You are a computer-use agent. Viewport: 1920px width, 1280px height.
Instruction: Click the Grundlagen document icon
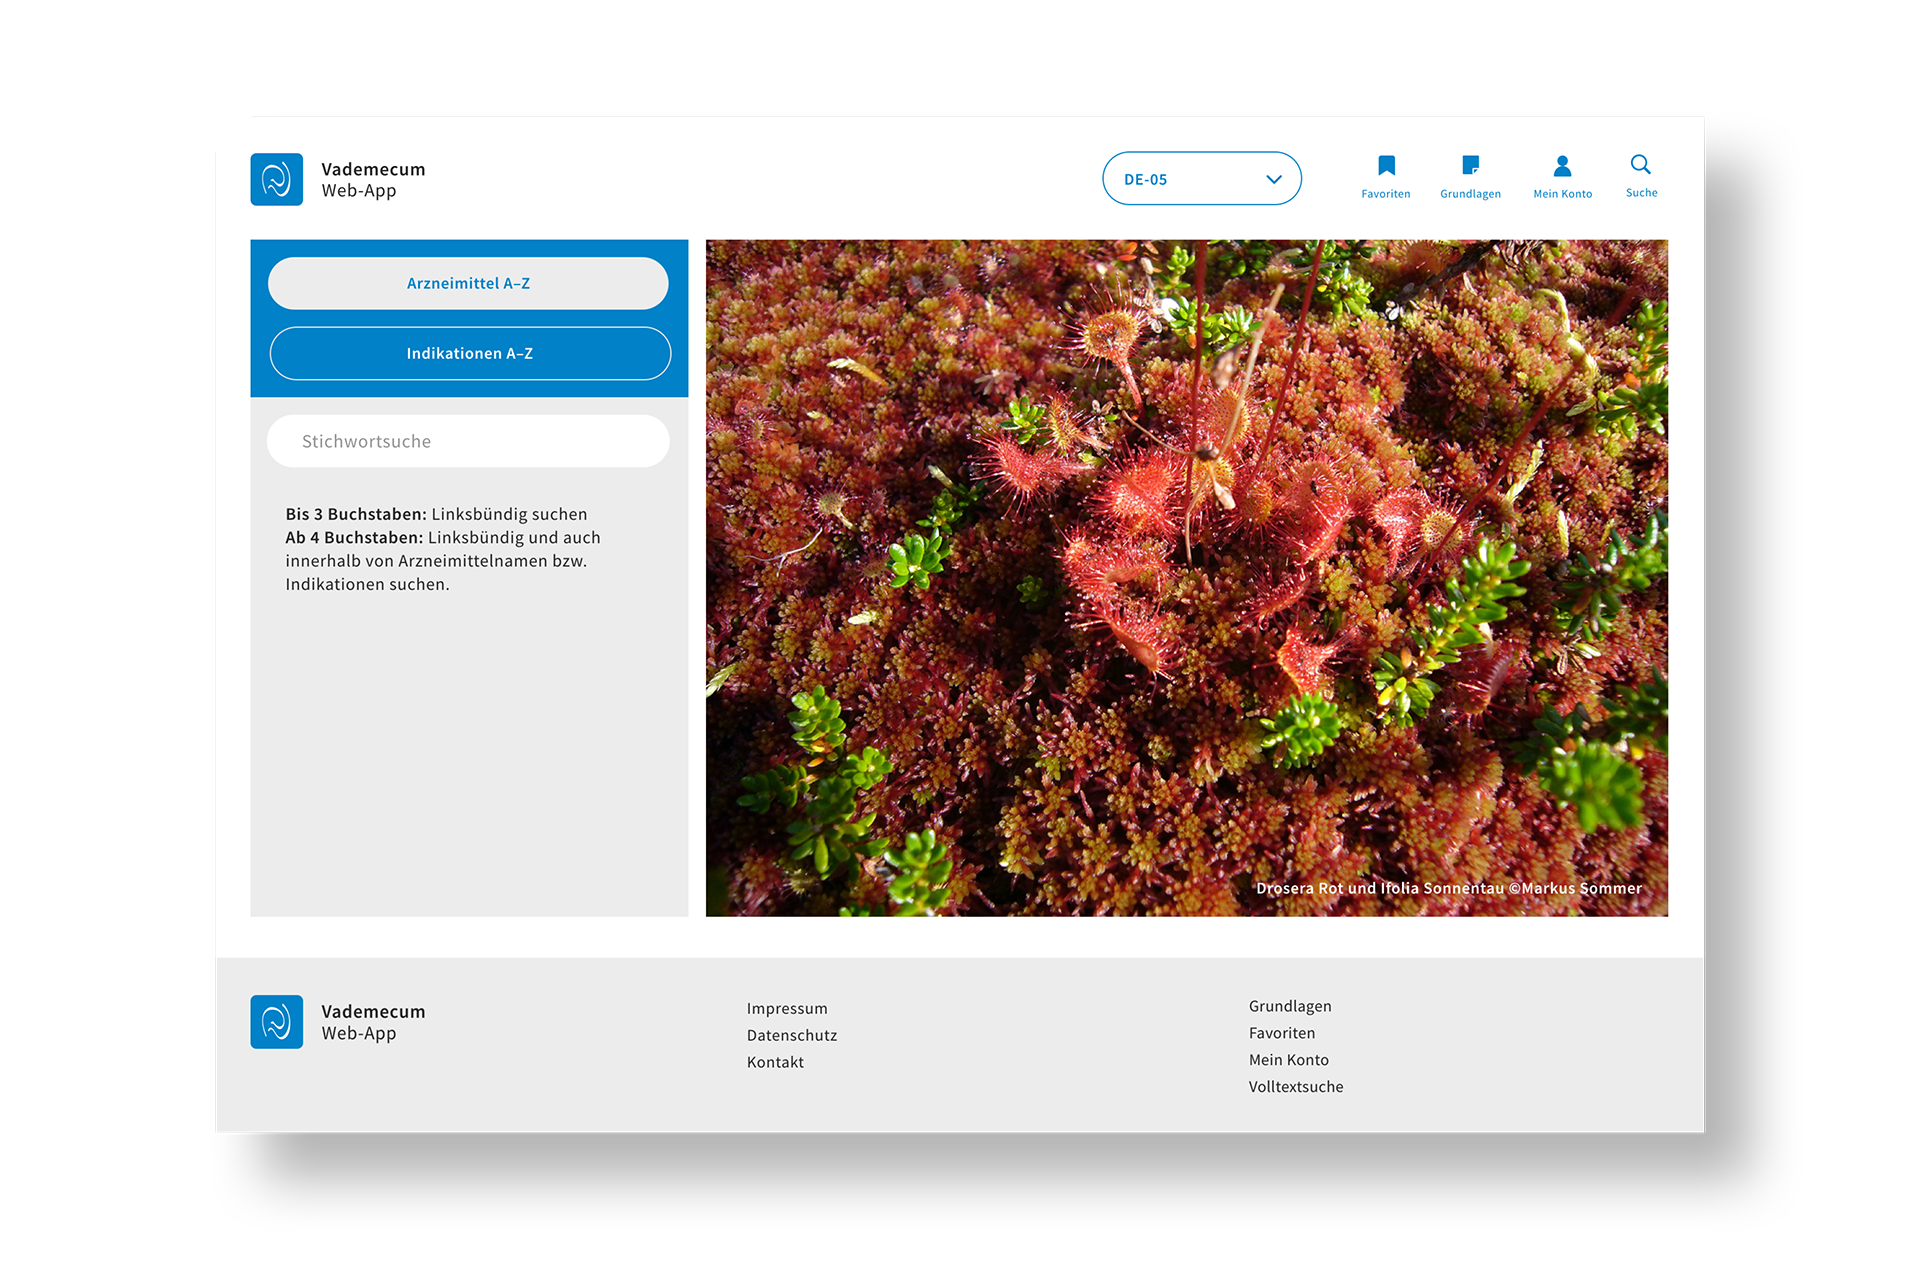pyautogui.click(x=1470, y=166)
